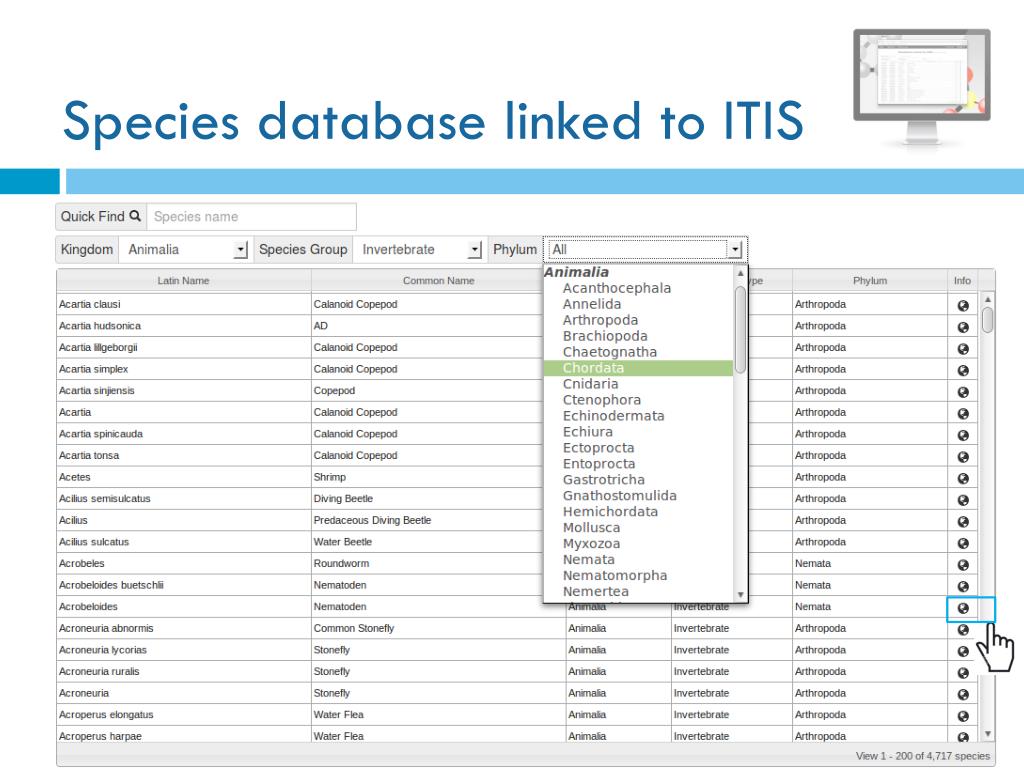Click the phylum list scrollbar down arrow
Screen dimensions: 1024x768
click(x=741, y=594)
